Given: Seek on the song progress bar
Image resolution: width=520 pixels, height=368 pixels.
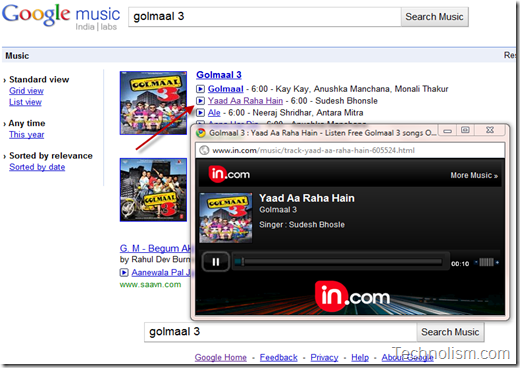Looking at the screenshot, I should [x=338, y=262].
